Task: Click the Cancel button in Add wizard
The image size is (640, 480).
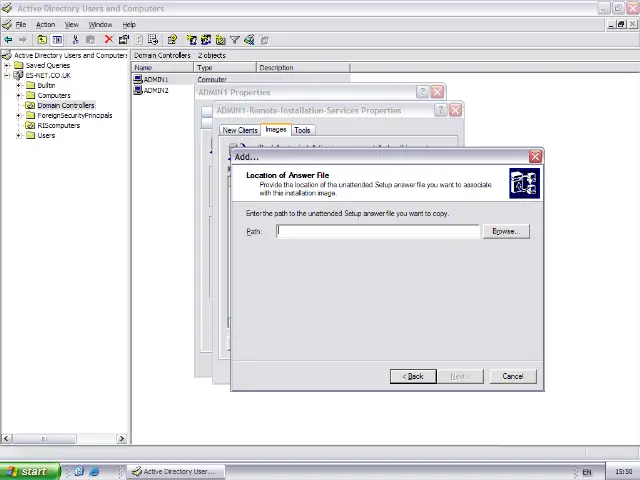Action: point(513,376)
